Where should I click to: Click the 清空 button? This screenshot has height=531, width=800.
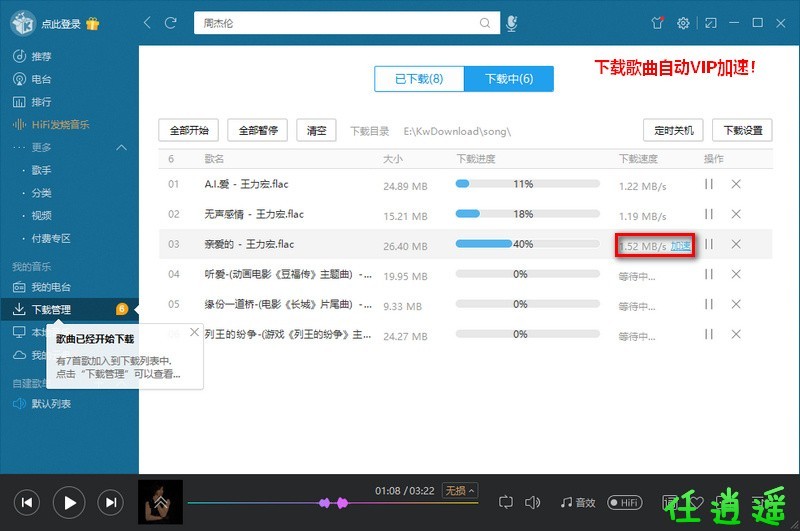[x=316, y=131]
